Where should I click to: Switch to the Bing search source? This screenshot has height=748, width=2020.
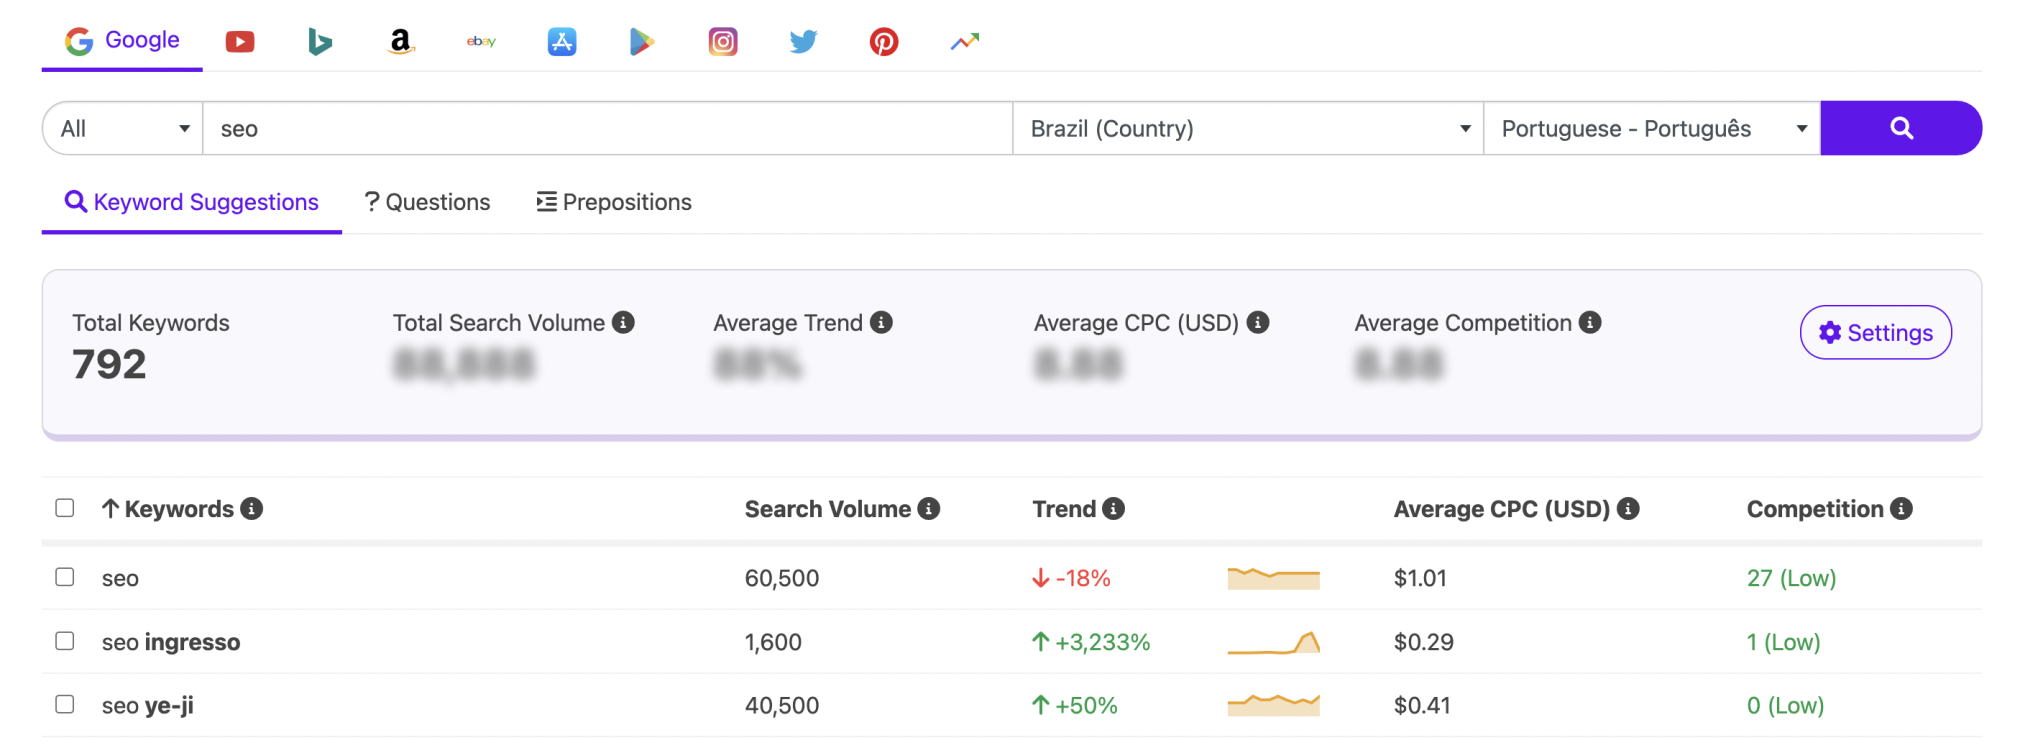320,41
